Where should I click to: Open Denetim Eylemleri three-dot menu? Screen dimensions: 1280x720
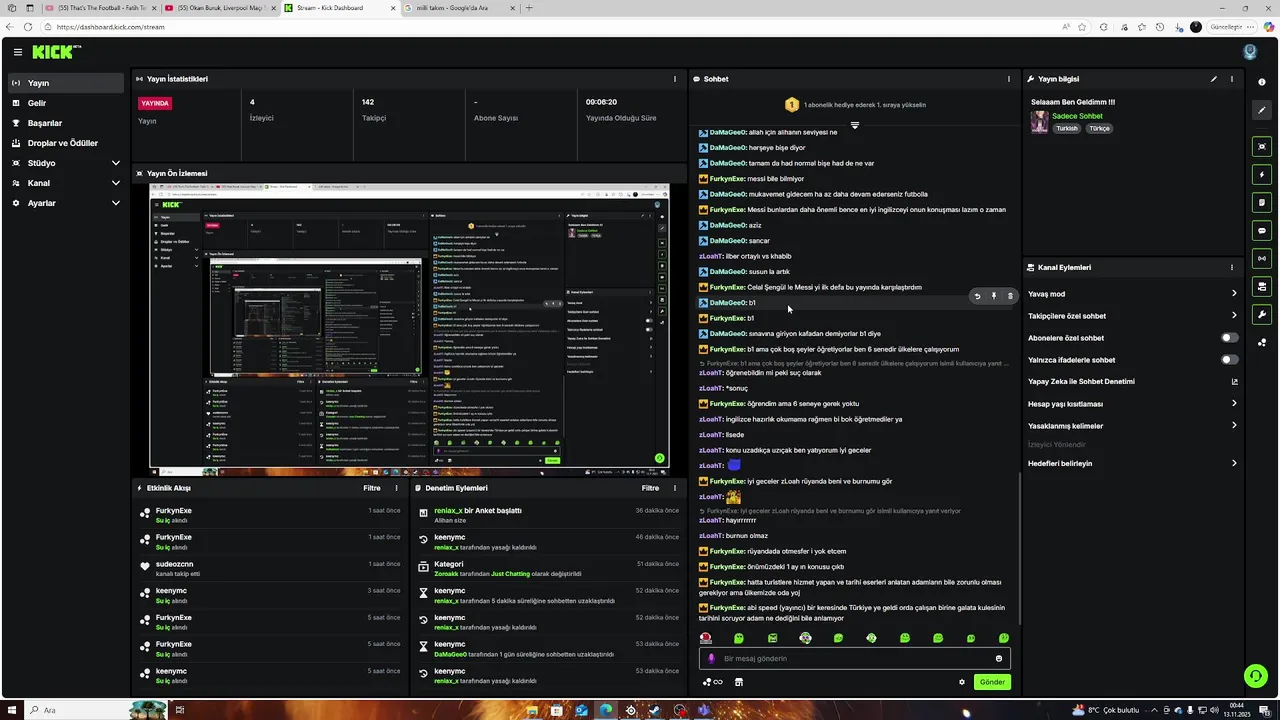pos(675,488)
